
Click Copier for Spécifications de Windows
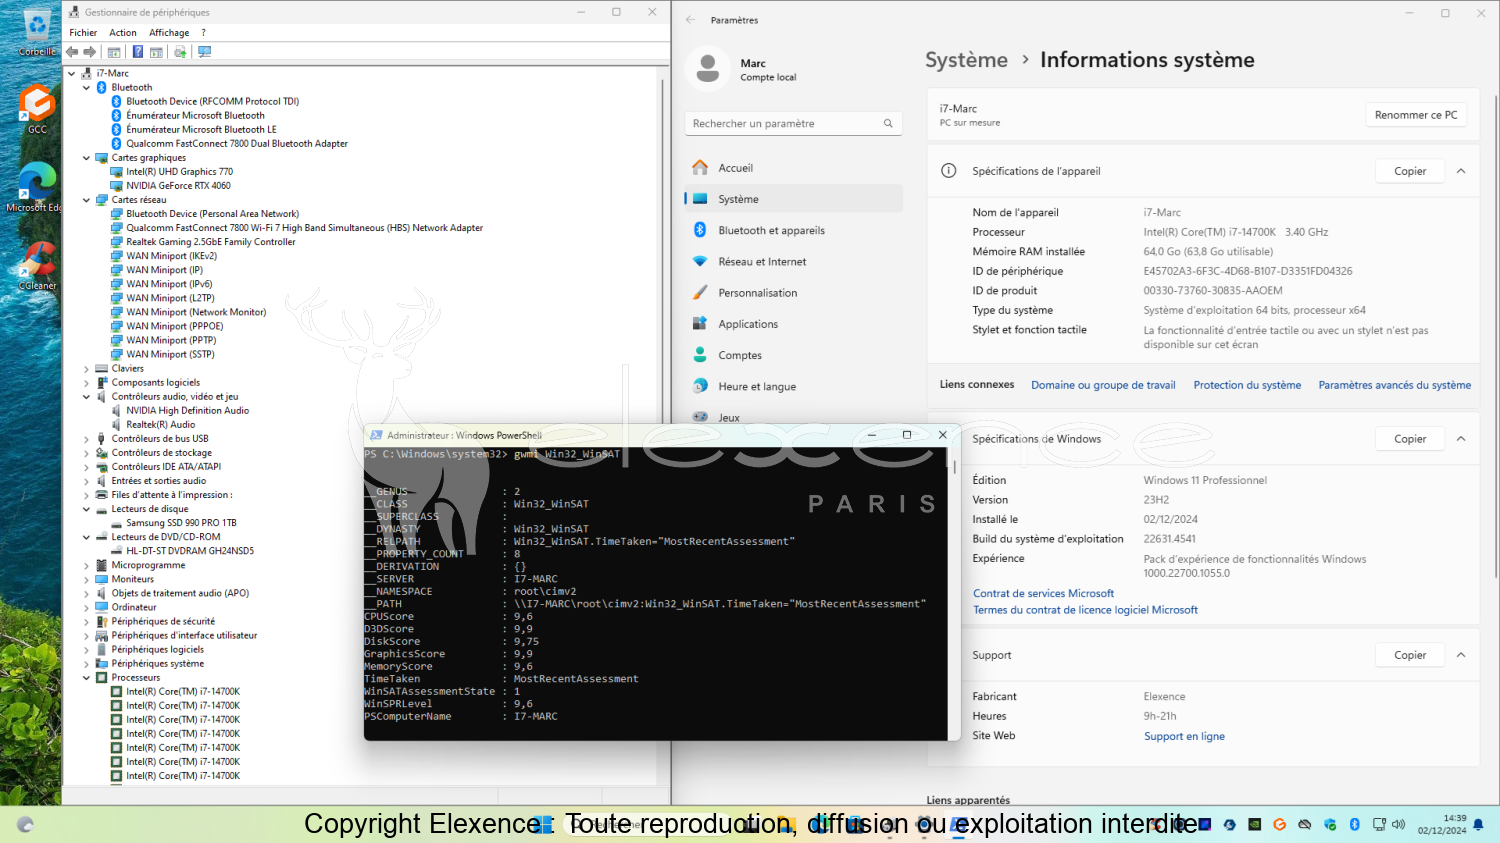click(x=1410, y=439)
